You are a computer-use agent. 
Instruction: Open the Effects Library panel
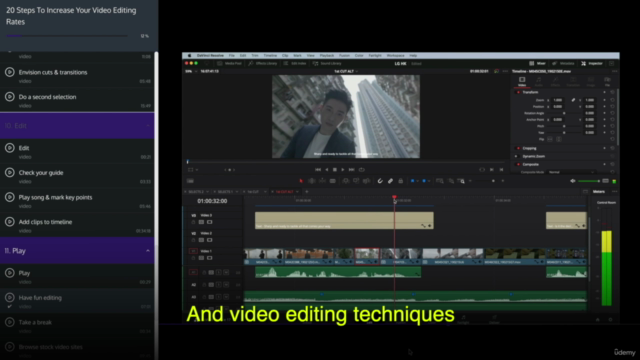(263, 63)
